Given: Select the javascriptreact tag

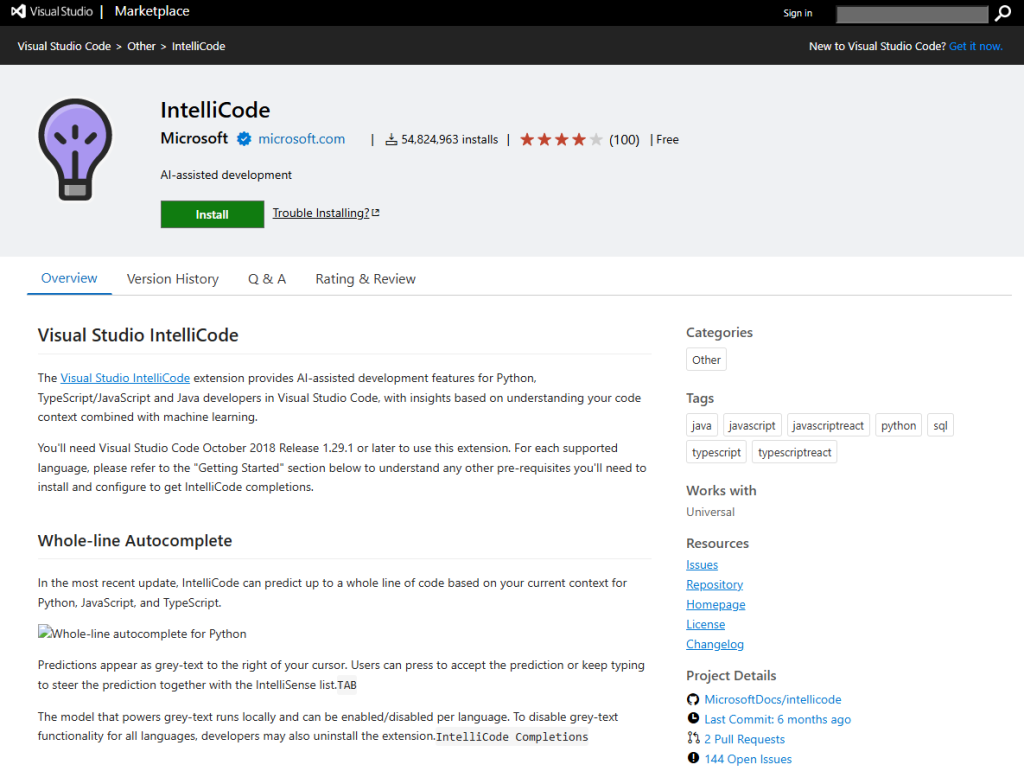Looking at the screenshot, I should (x=828, y=426).
